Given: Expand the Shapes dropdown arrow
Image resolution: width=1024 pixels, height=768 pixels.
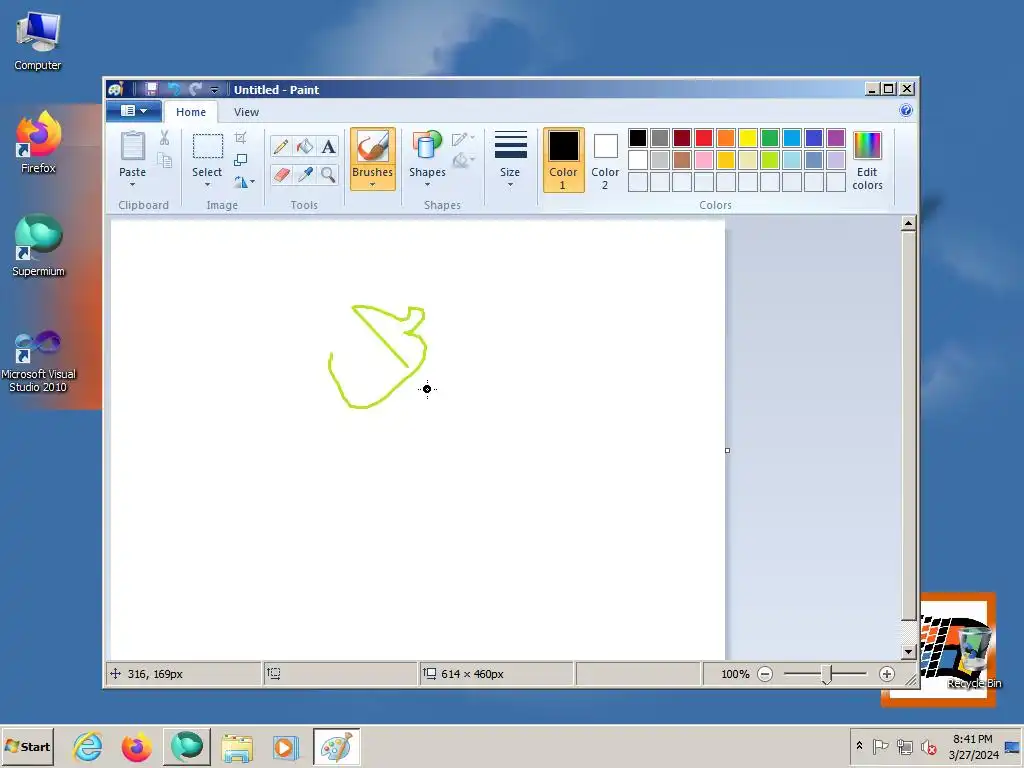Looking at the screenshot, I should [x=427, y=185].
